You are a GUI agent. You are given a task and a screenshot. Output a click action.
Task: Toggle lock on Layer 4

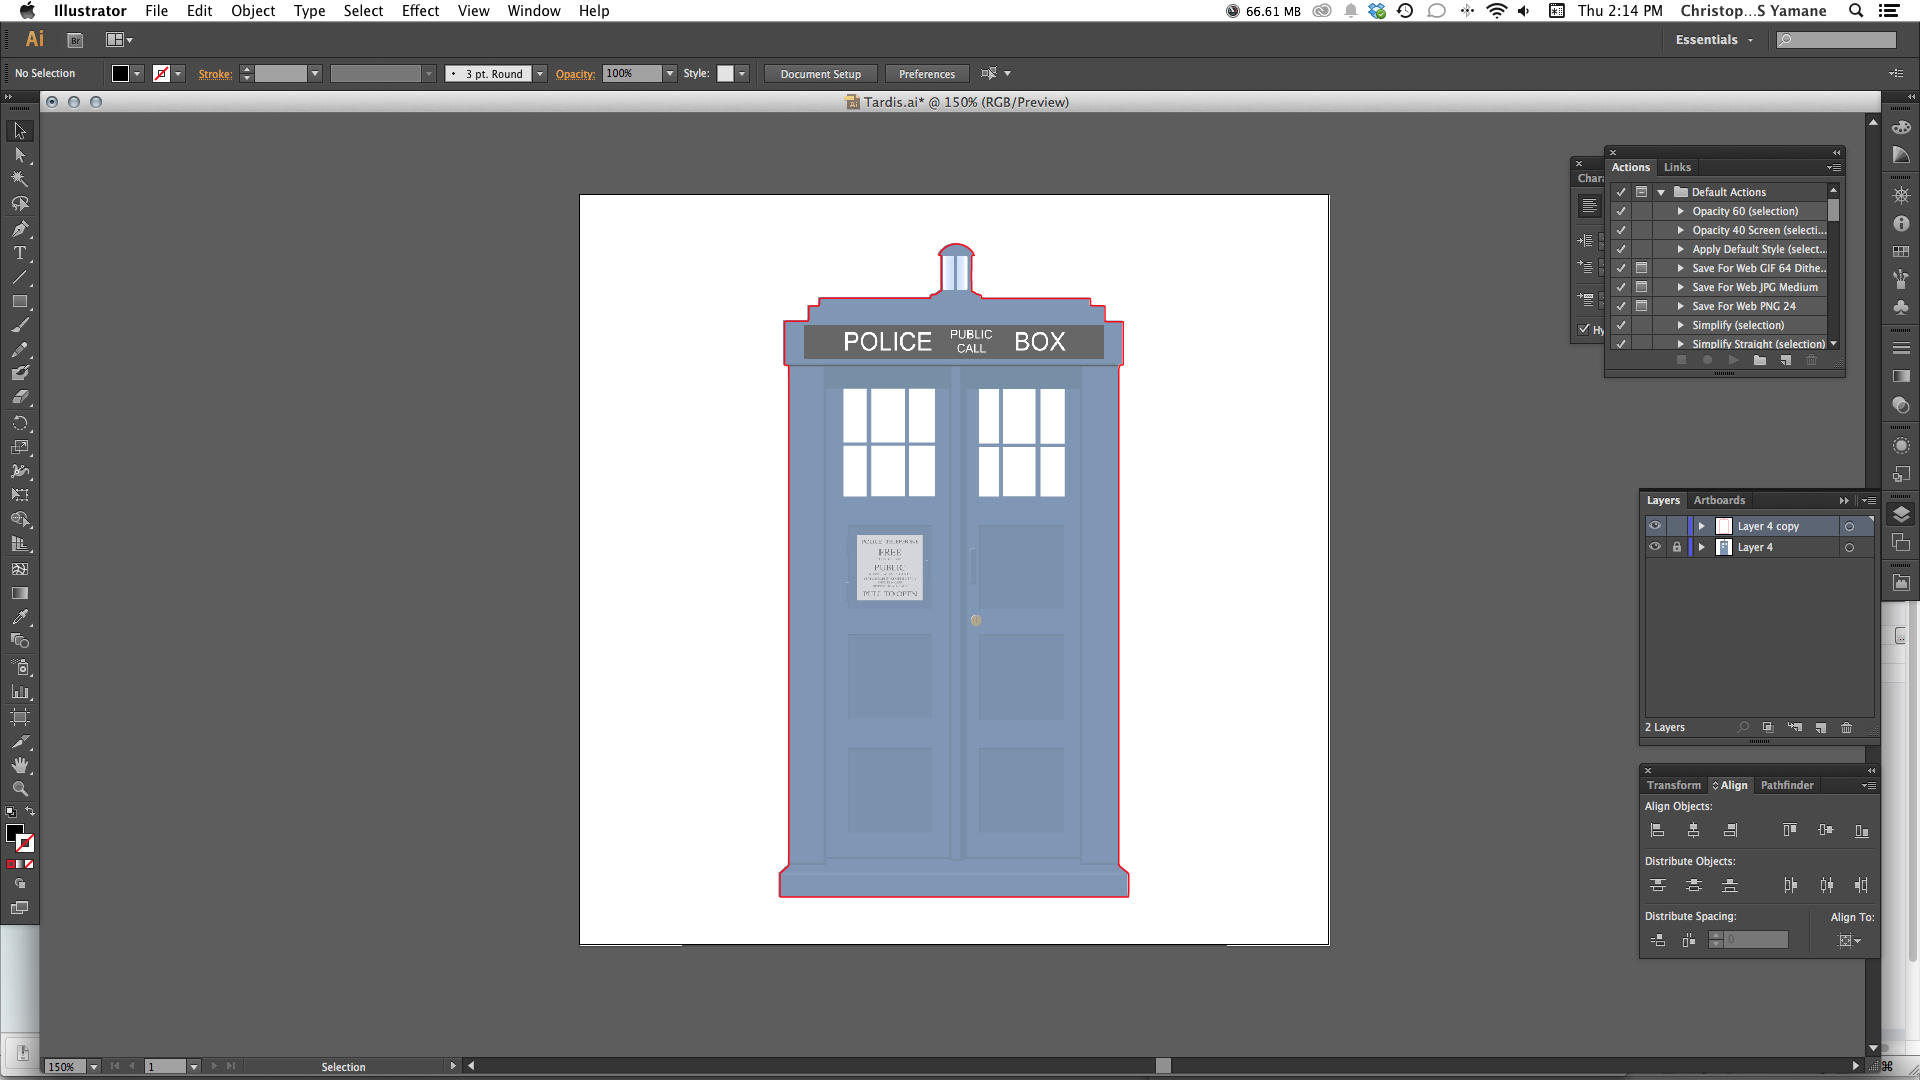(x=1677, y=547)
